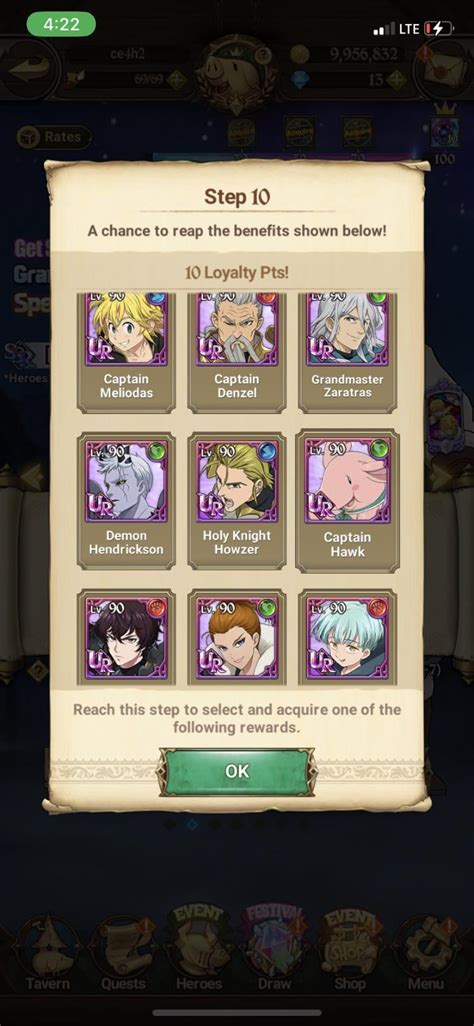The height and width of the screenshot is (1026, 474).
Task: Open the Quests scroll icon
Action: [x=122, y=953]
